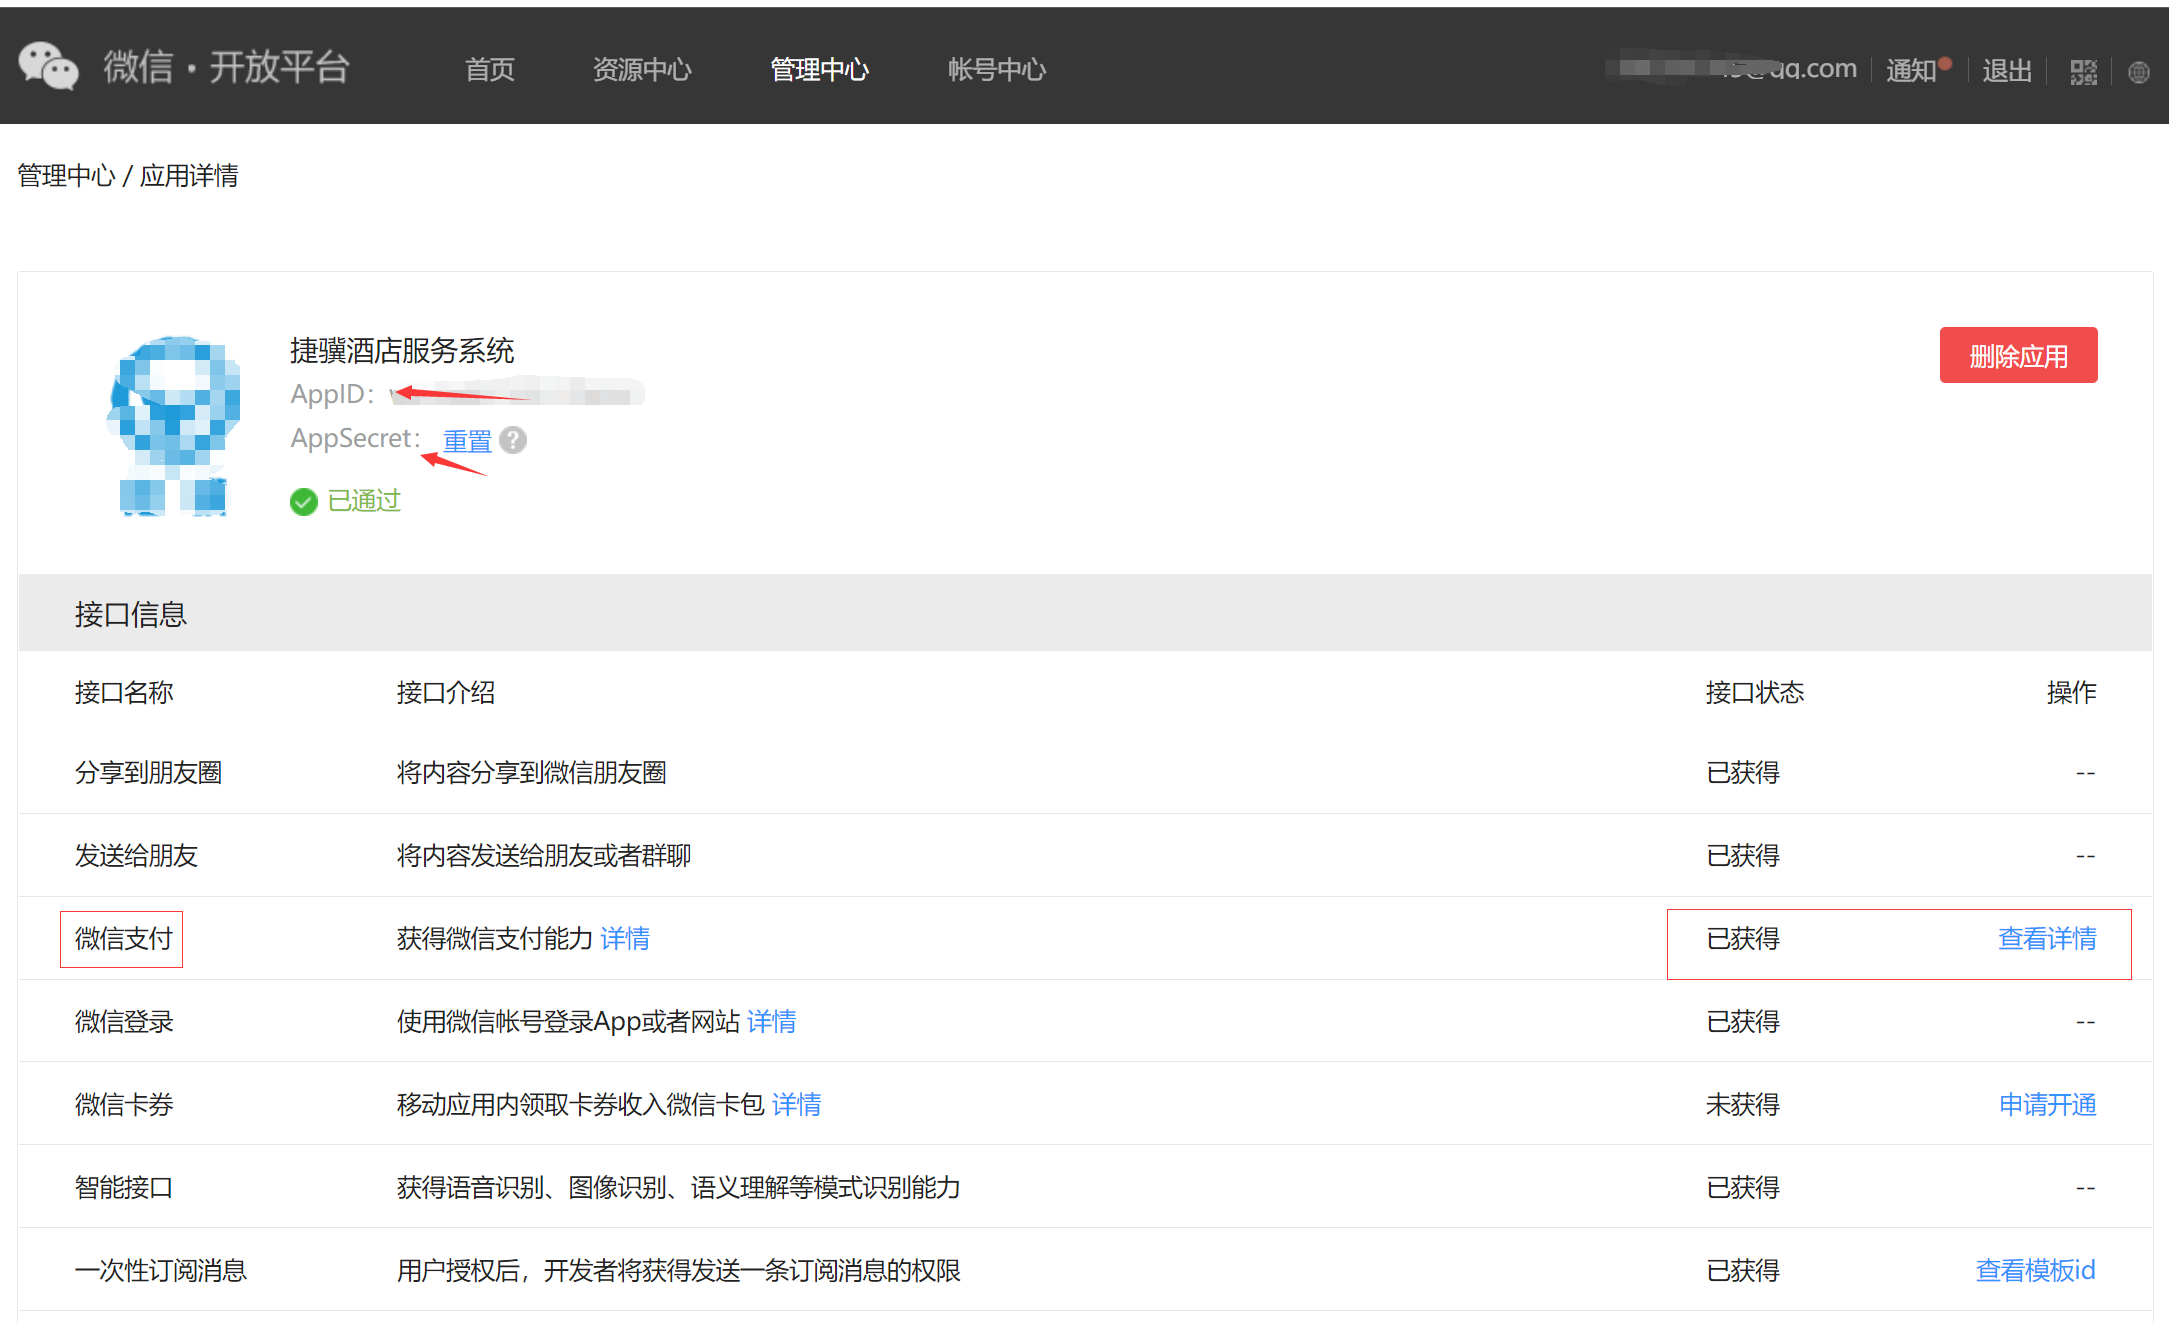Screen dimensions: 2169x1323
Task: Open the QR code icon in header
Action: [2083, 71]
